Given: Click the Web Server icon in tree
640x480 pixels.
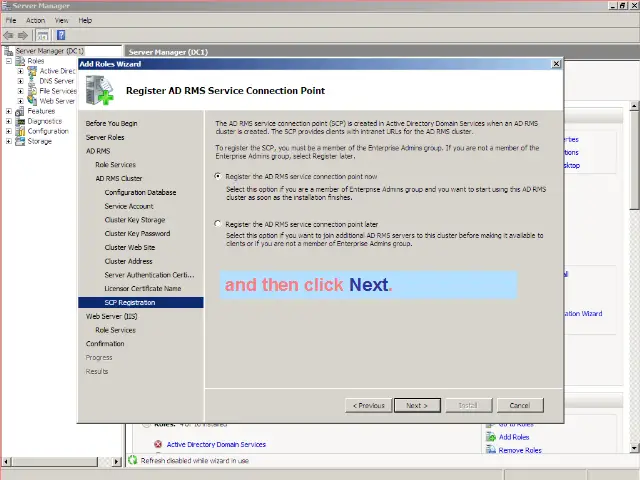Looking at the screenshot, I should pyautogui.click(x=32, y=100).
